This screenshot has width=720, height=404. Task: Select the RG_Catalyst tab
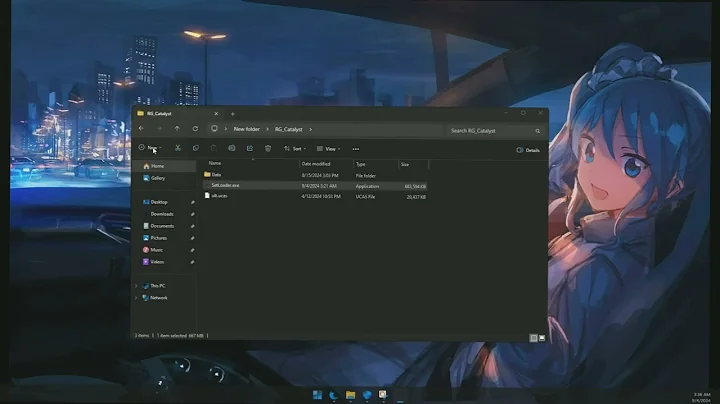coord(178,113)
